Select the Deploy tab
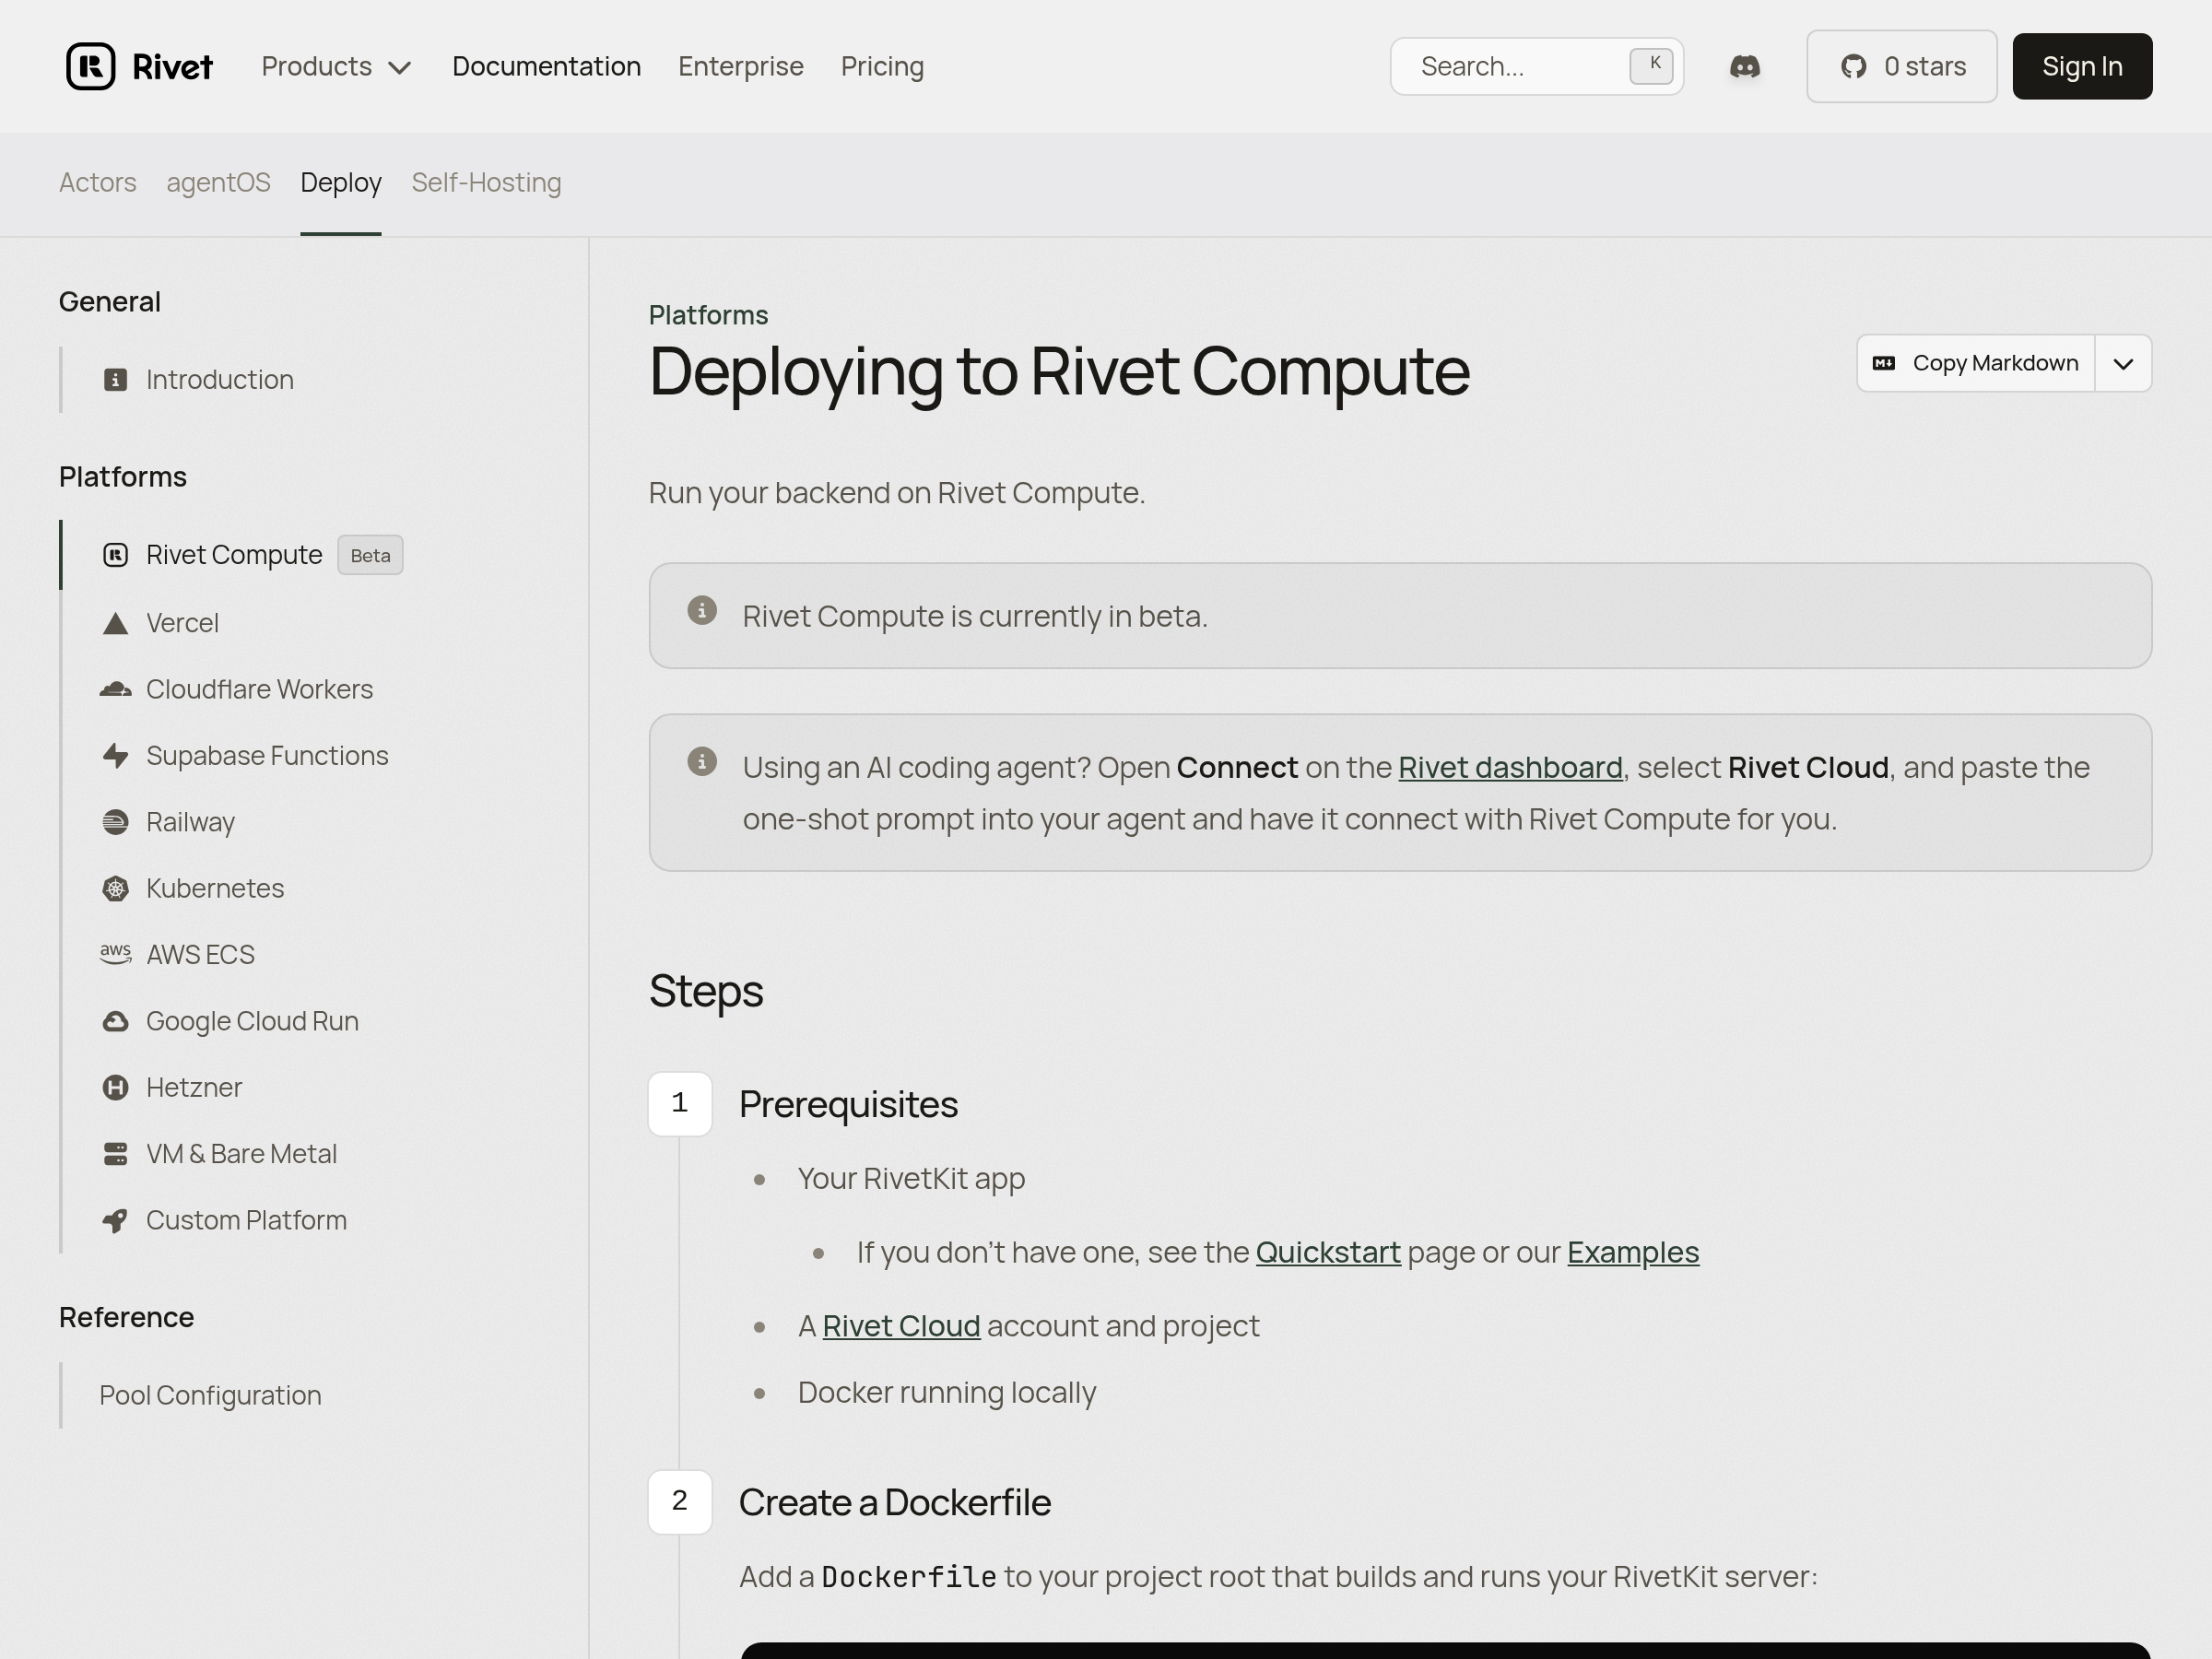The image size is (2212, 1659). point(341,182)
